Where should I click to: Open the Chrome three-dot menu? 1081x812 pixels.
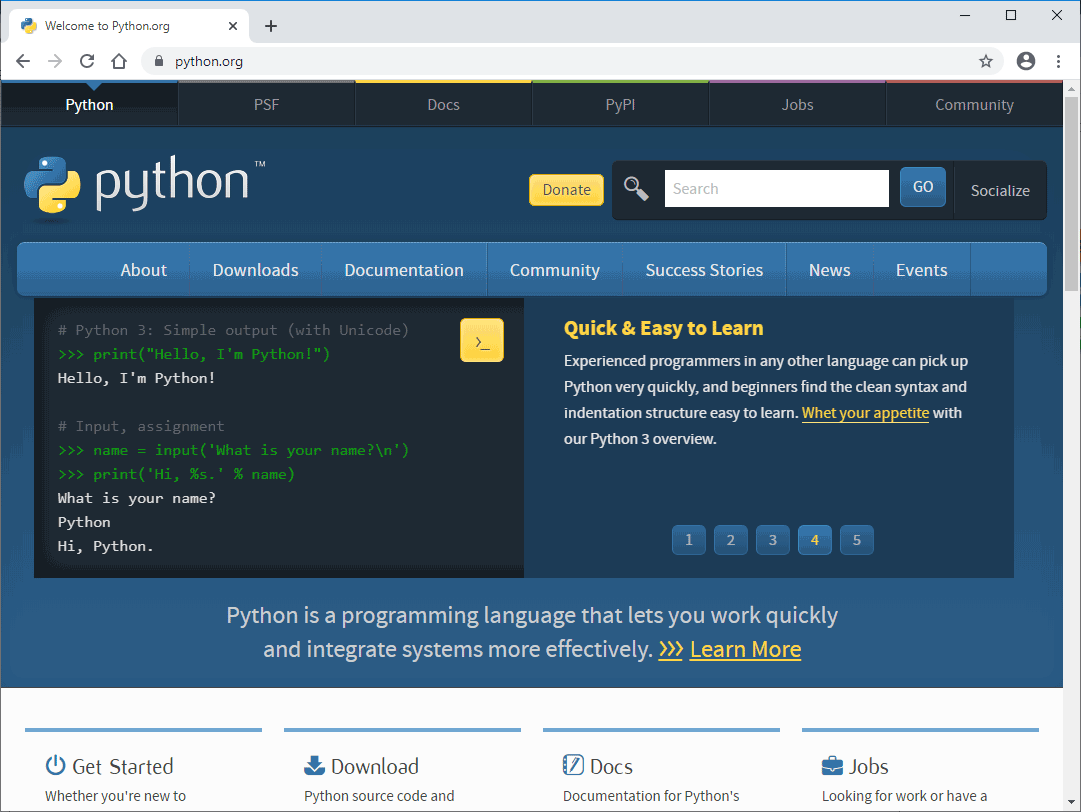(x=1058, y=61)
